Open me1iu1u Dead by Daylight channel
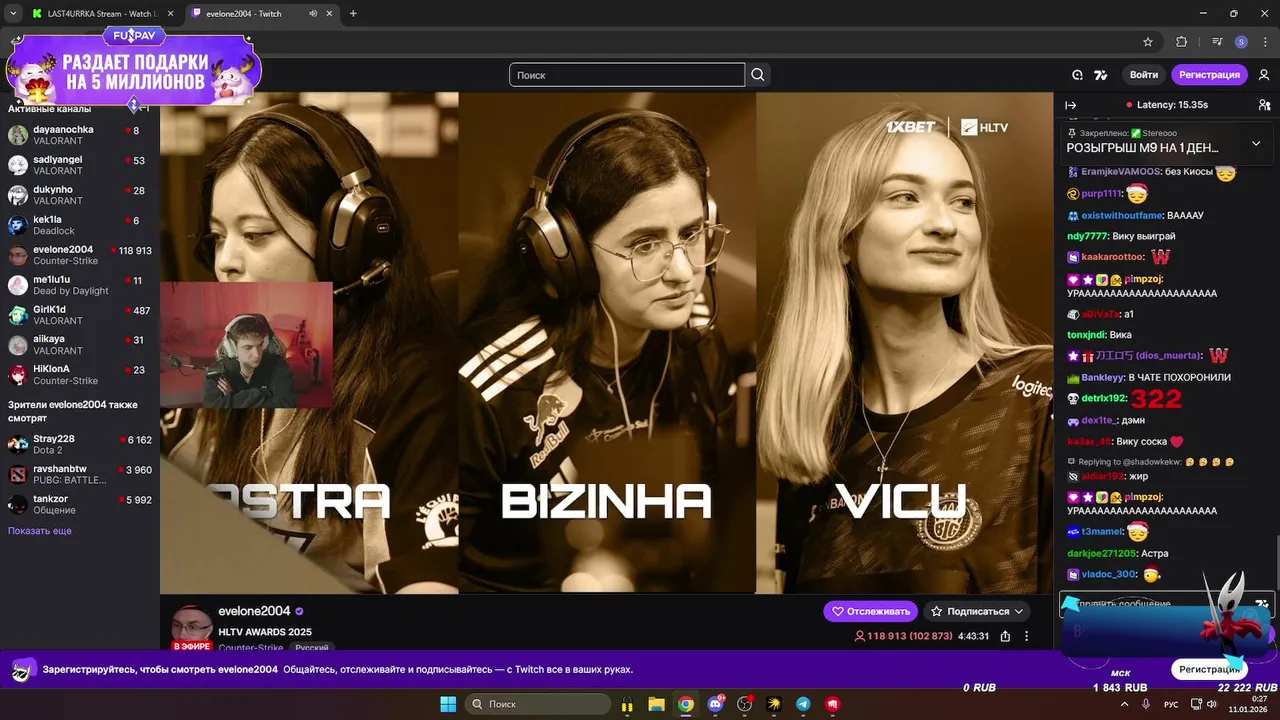Image resolution: width=1280 pixels, height=720 pixels. 80,285
